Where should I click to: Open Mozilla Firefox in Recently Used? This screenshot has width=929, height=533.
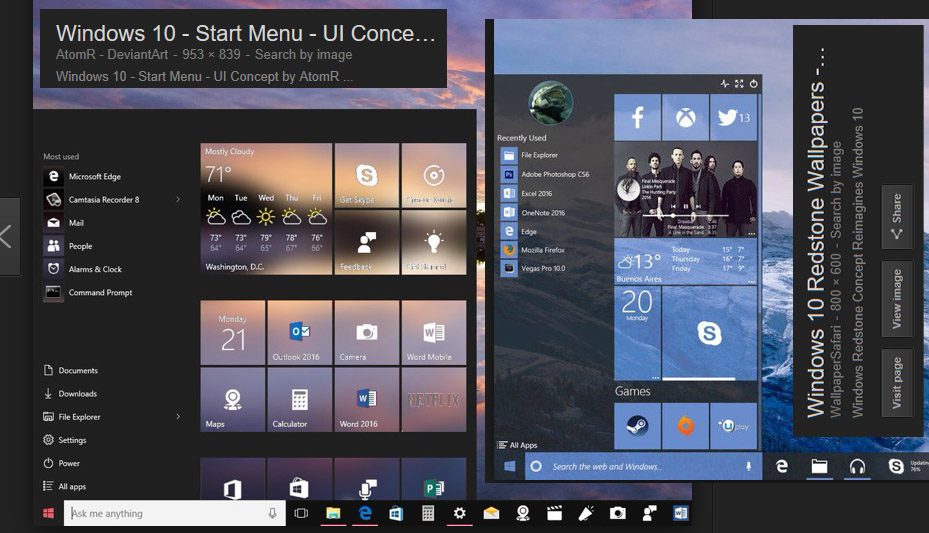[533, 250]
